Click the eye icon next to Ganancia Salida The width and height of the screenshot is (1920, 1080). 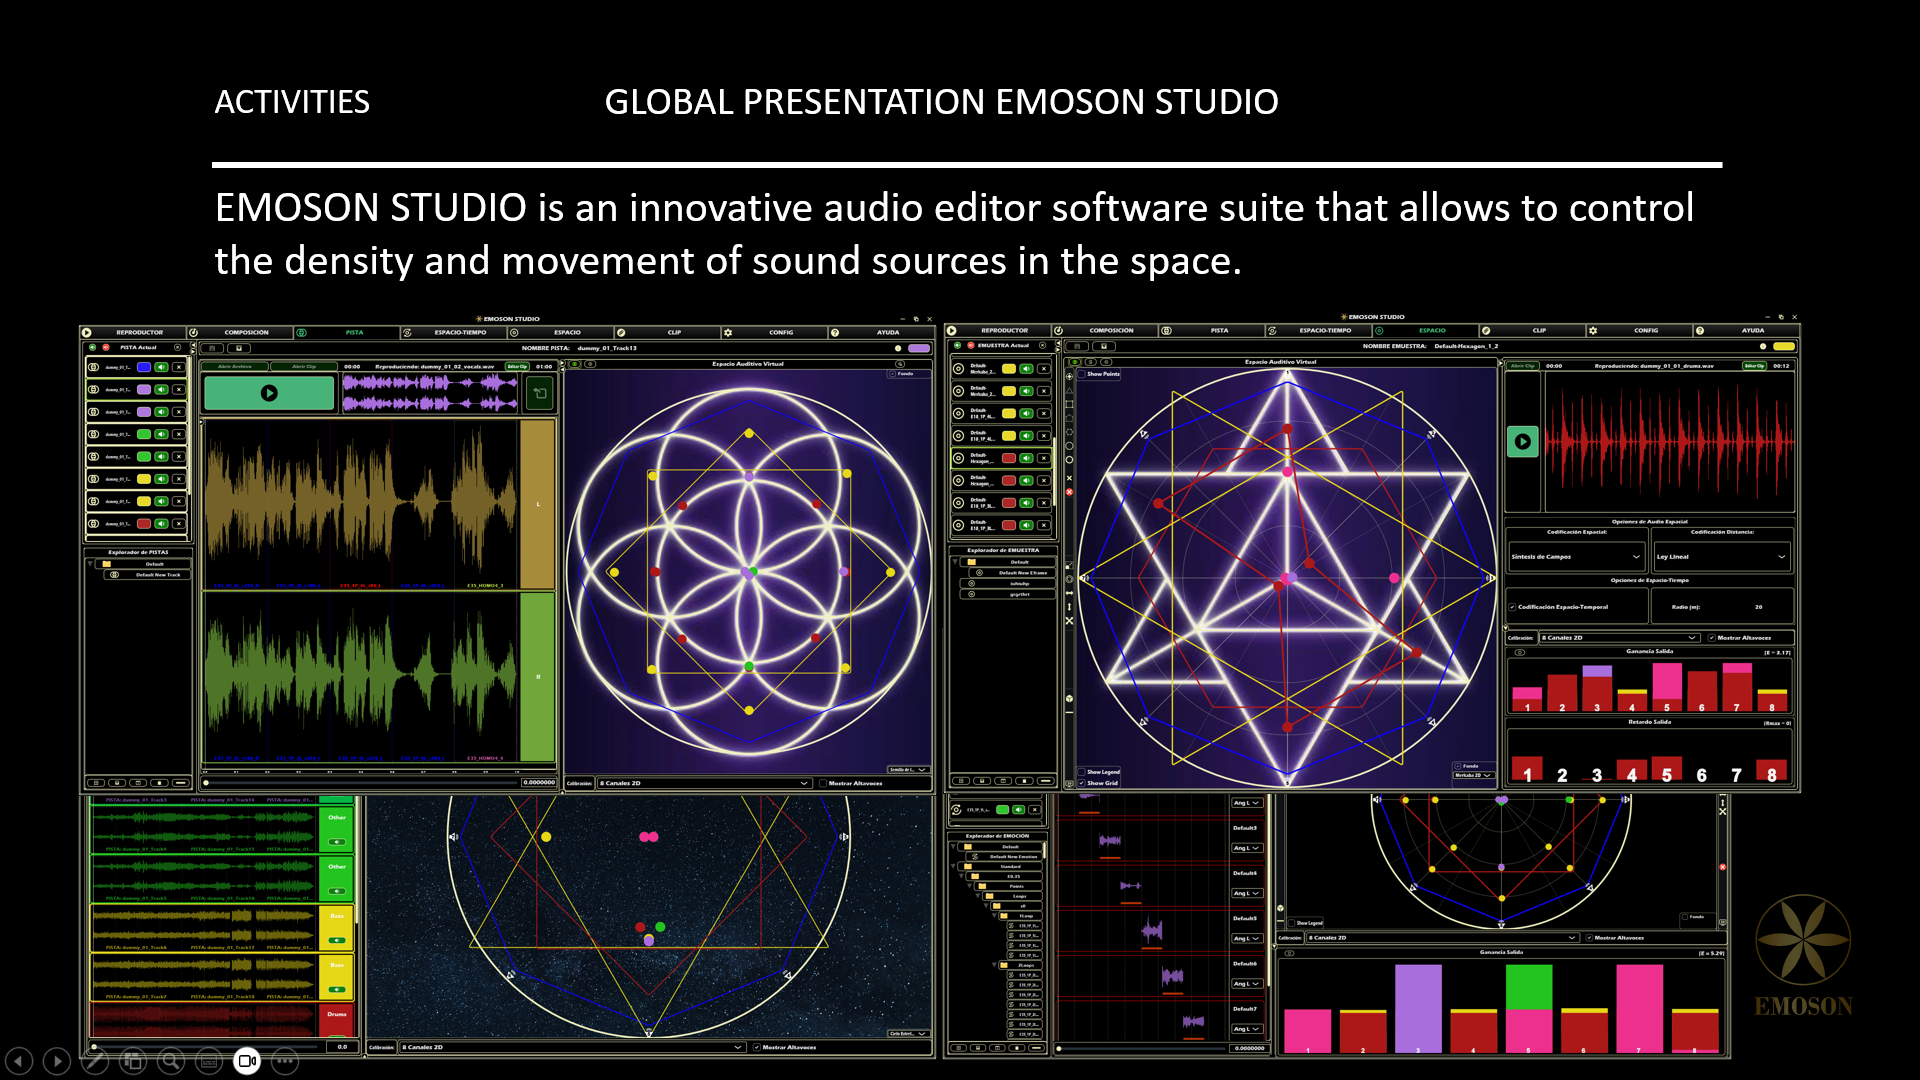1520,652
